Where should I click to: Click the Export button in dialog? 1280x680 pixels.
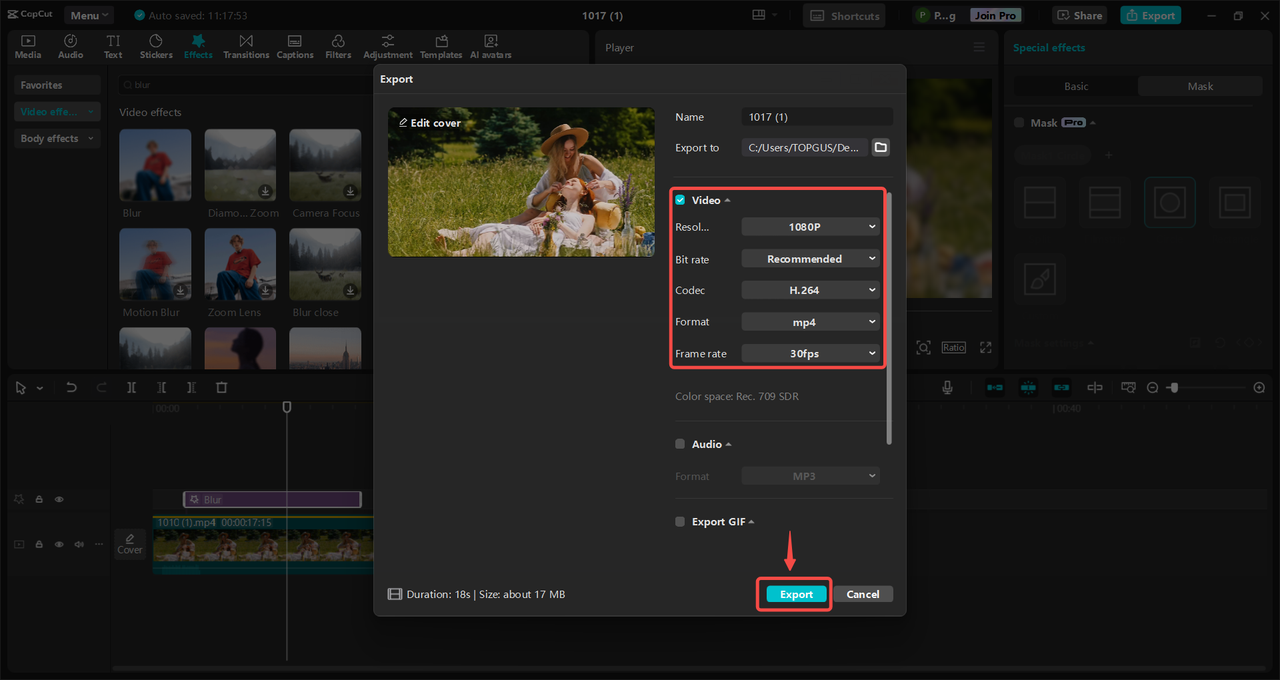pos(796,594)
